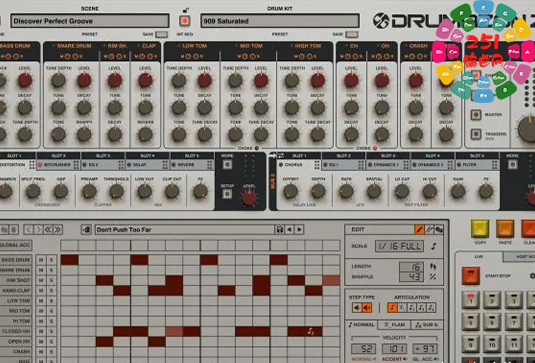
Task: Click the note icon beside SCALE display
Action: coord(434,246)
